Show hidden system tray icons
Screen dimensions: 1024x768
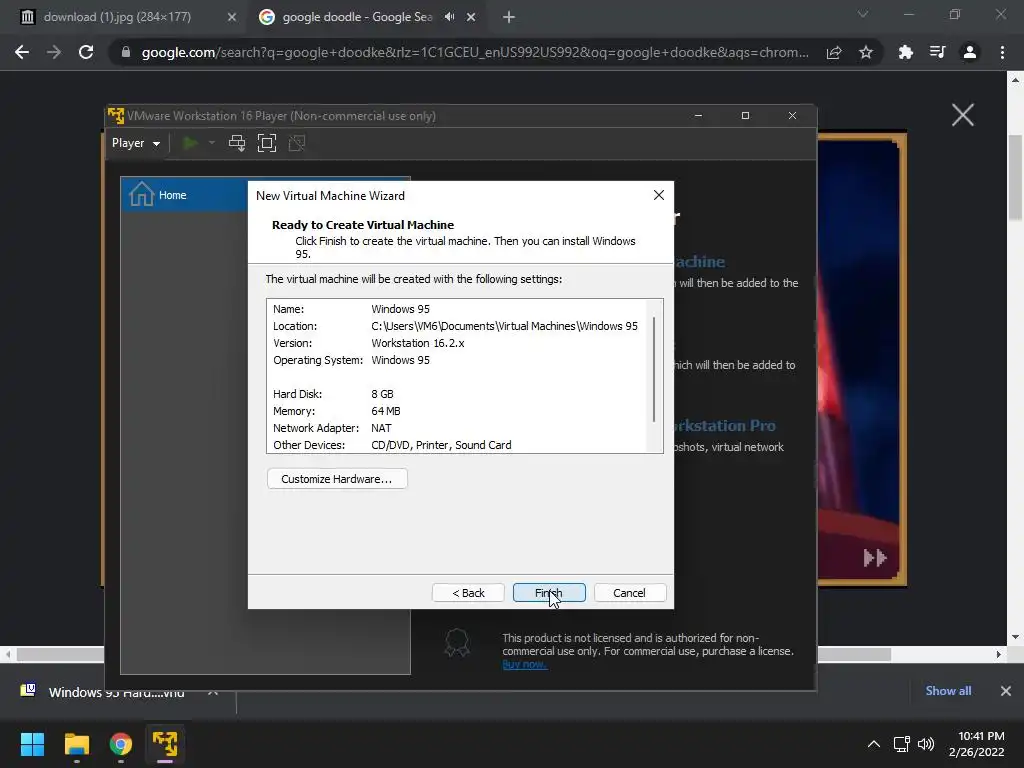(873, 744)
